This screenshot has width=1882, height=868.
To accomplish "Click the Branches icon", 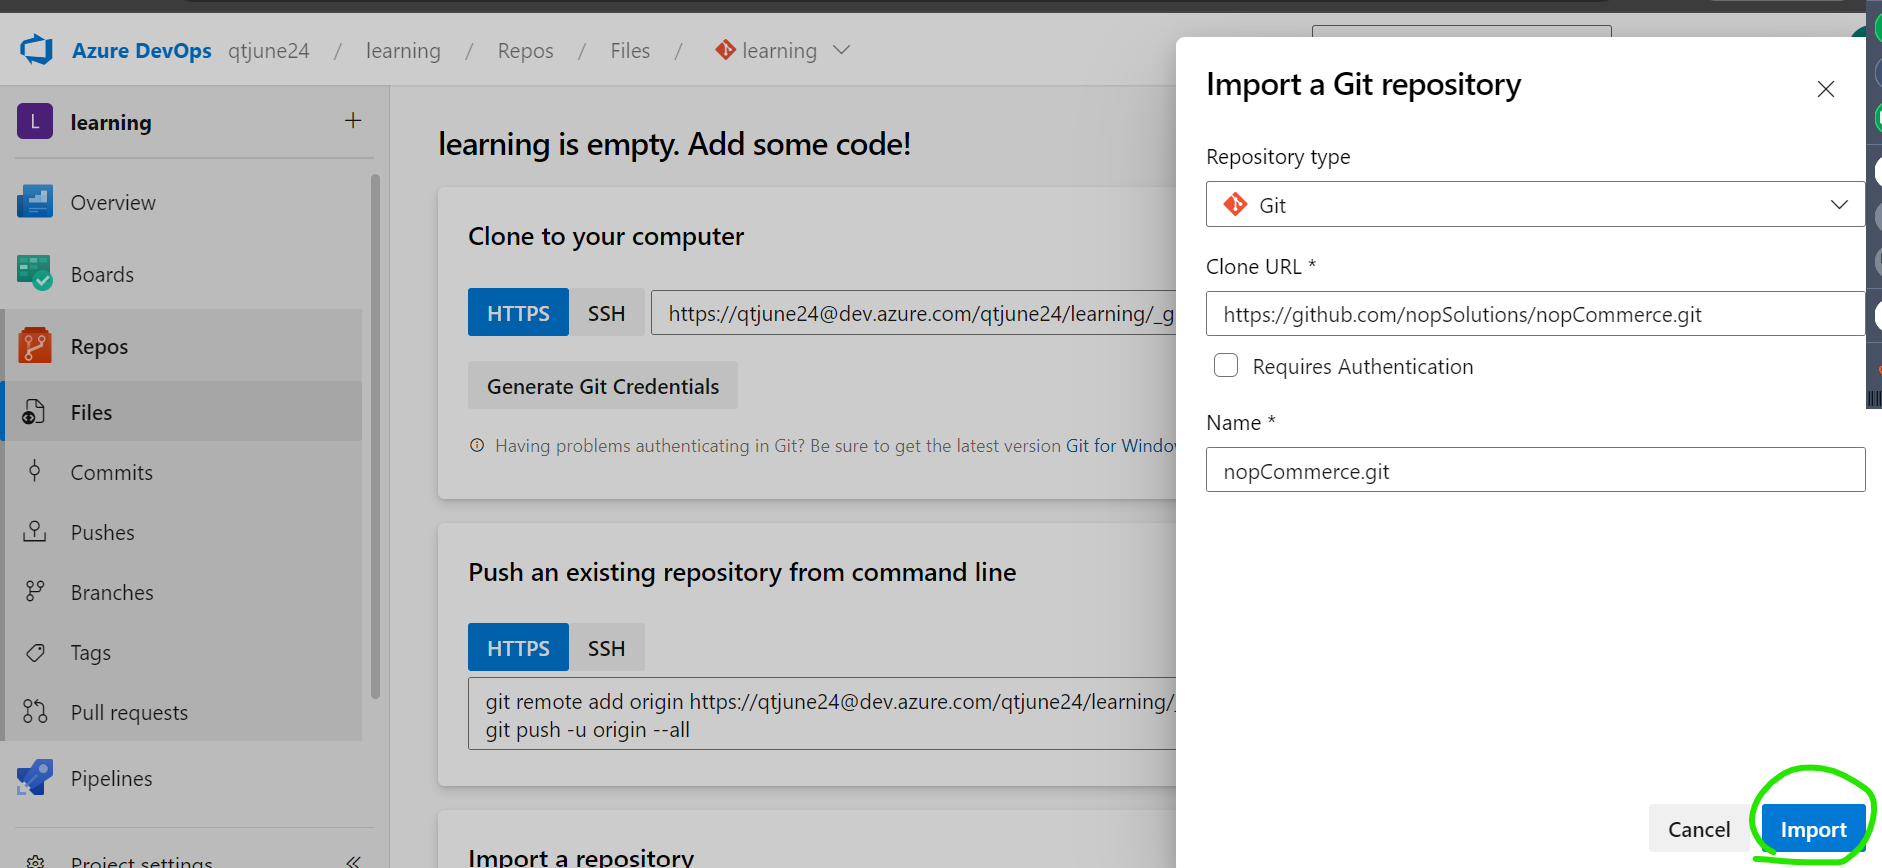I will [35, 592].
